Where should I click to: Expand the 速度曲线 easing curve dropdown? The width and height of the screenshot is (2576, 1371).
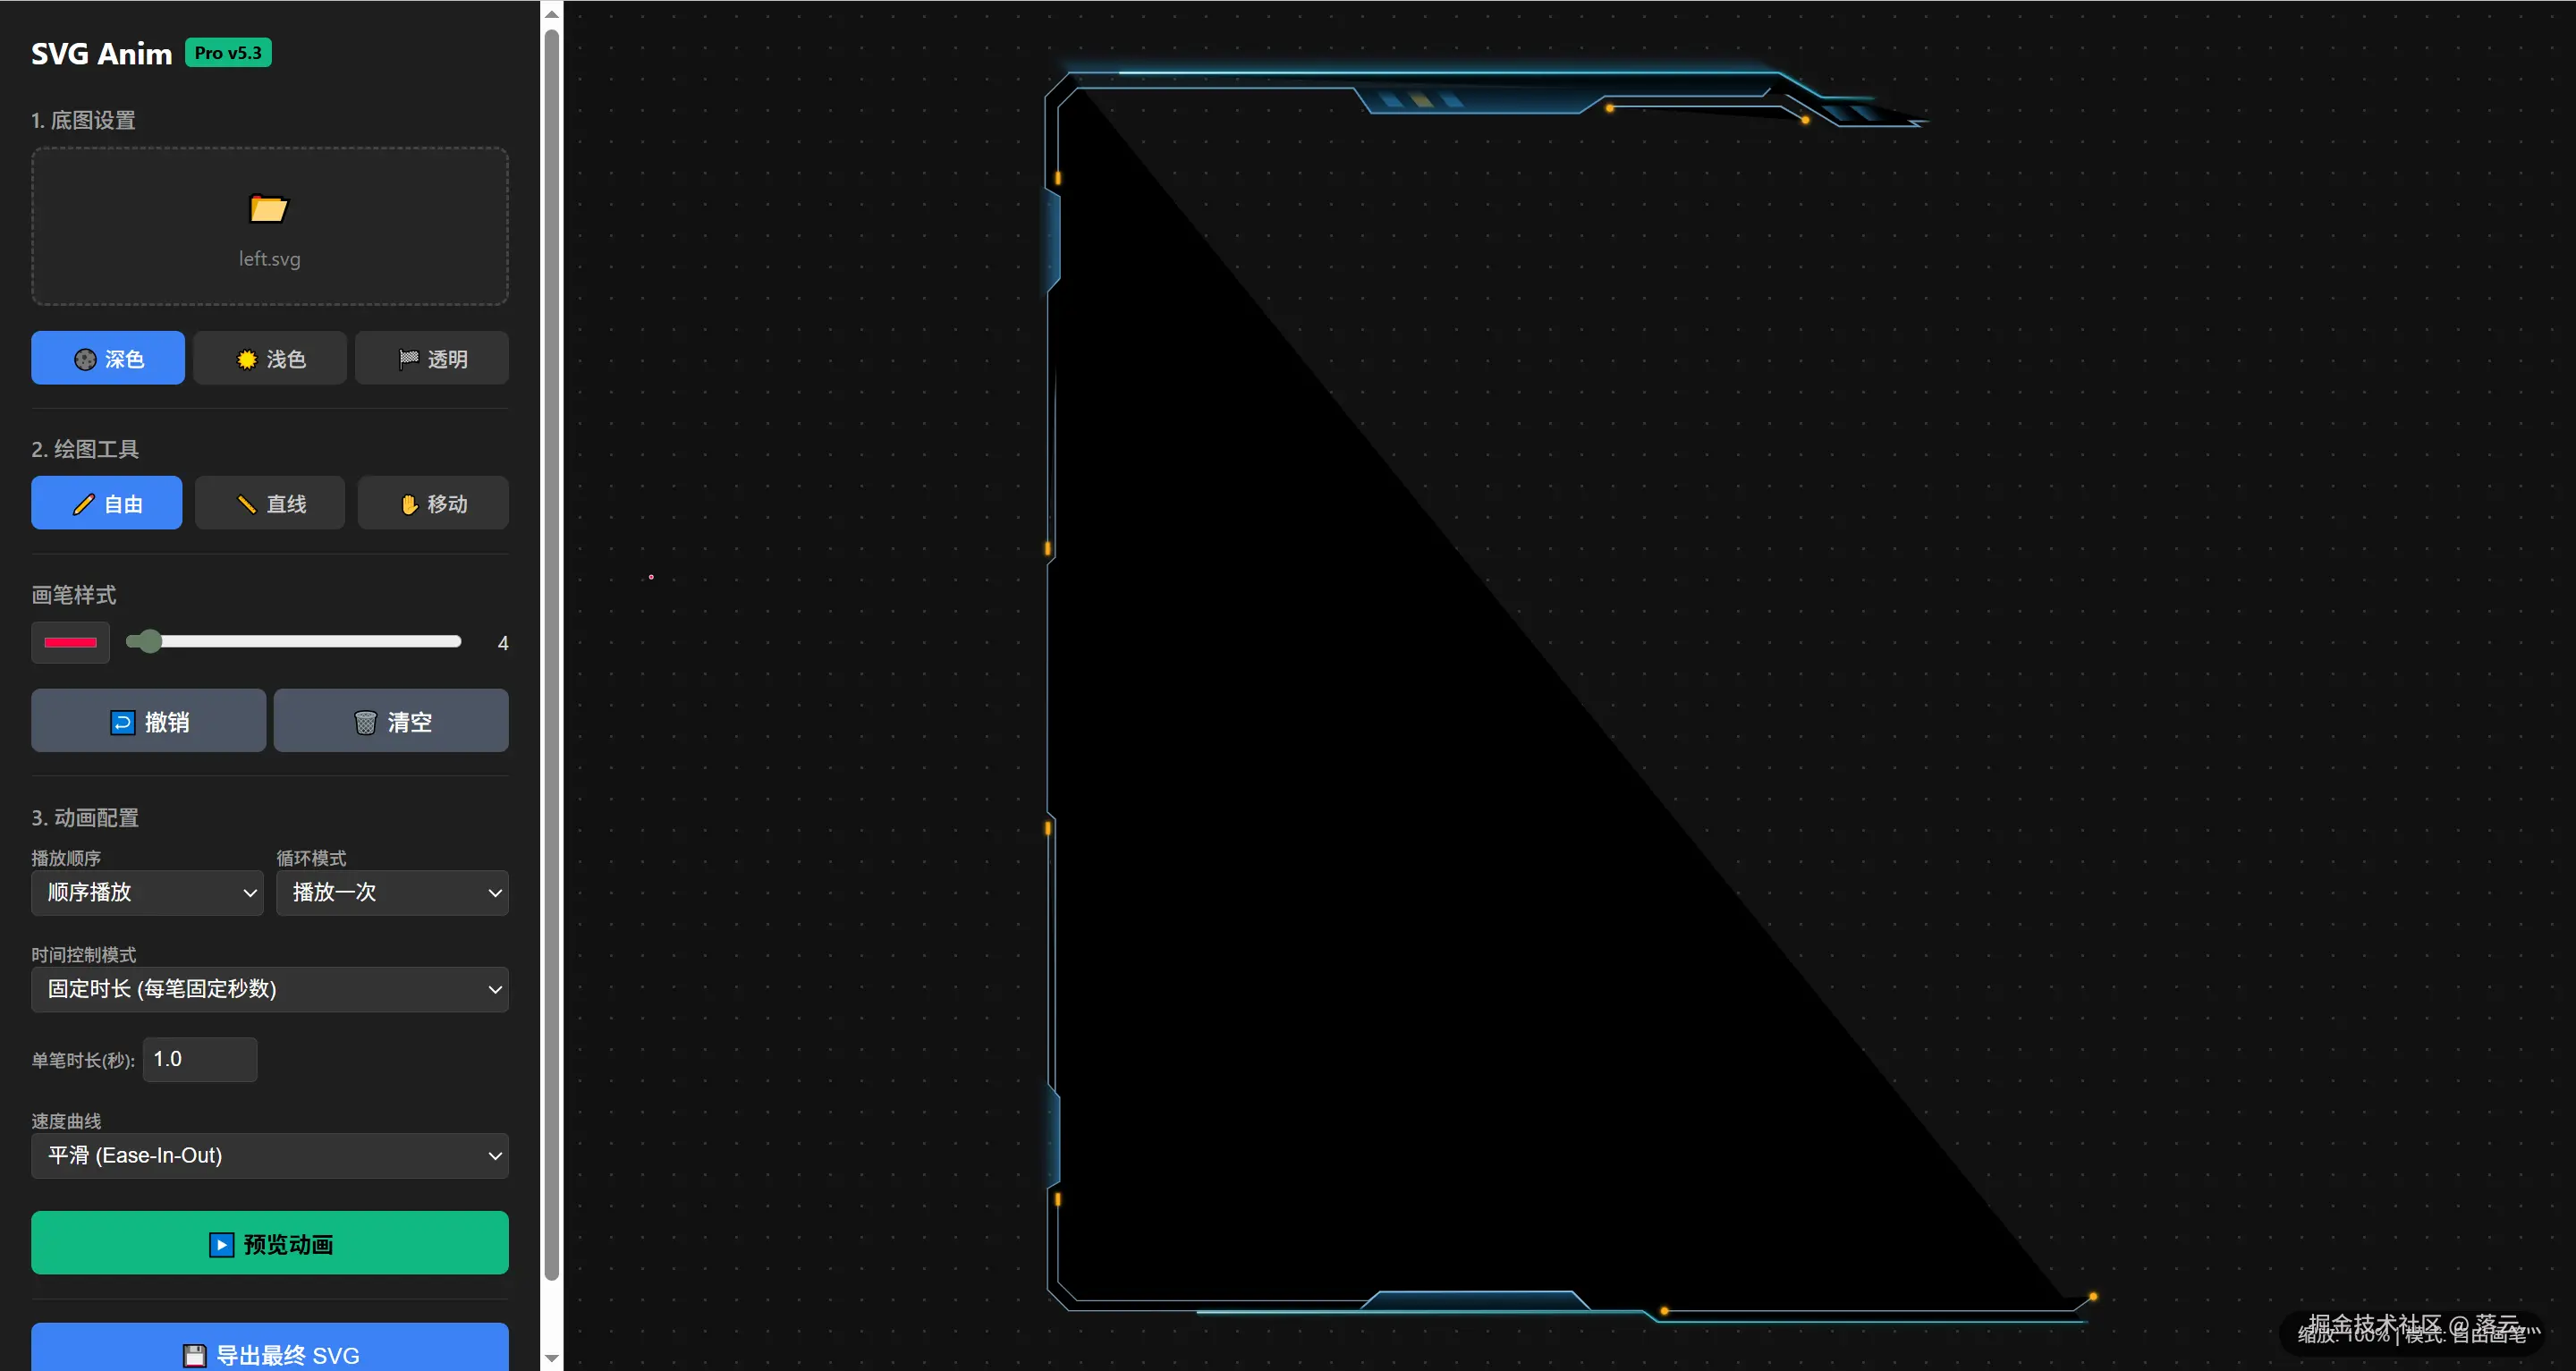270,1155
